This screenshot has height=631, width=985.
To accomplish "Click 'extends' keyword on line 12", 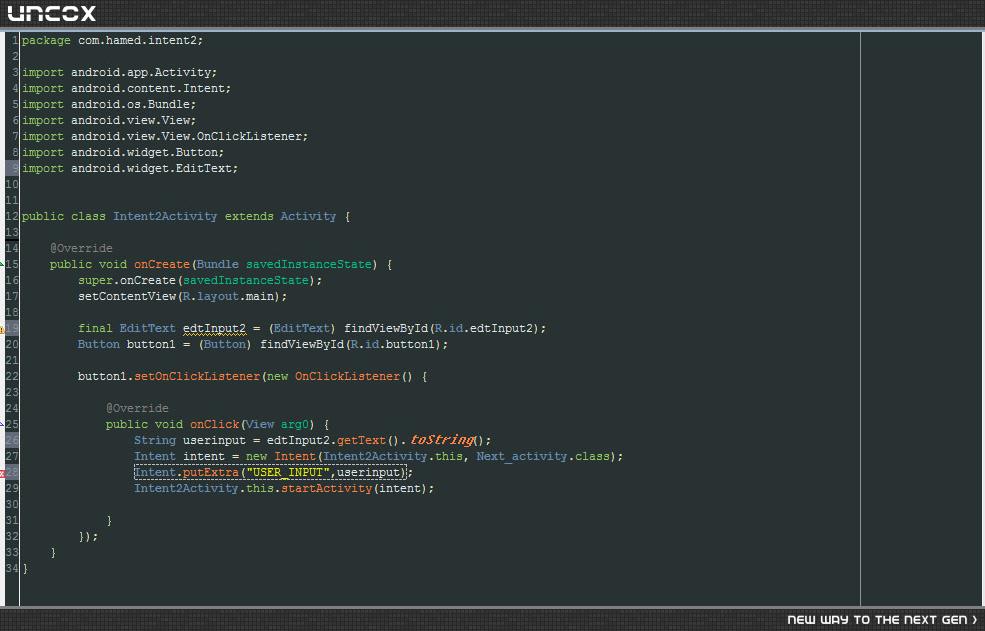I will click(x=249, y=216).
